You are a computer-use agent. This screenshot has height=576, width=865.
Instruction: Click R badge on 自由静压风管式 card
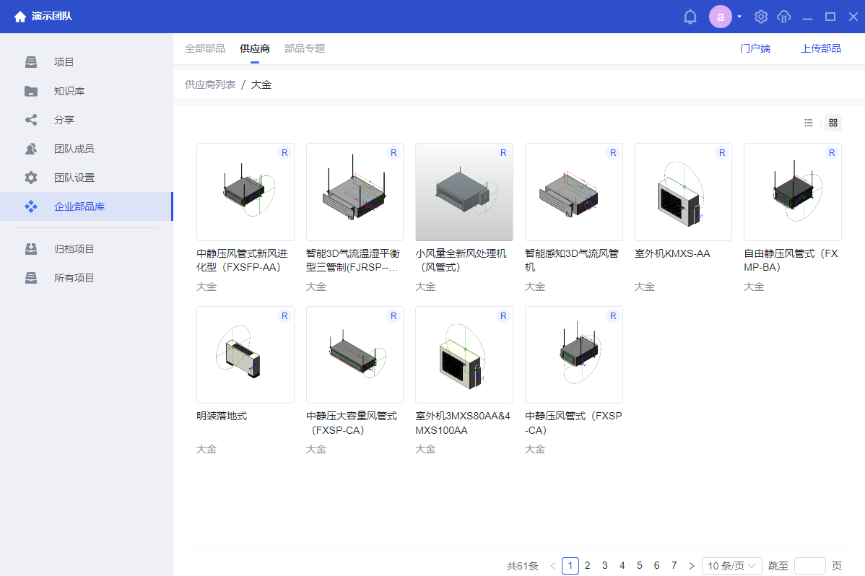pyautogui.click(x=832, y=153)
